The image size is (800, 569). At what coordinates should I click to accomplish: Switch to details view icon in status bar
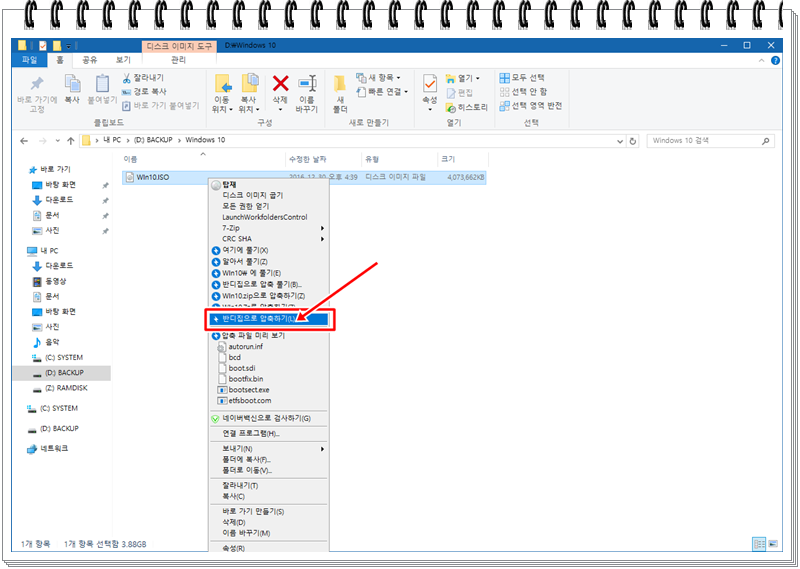(759, 543)
